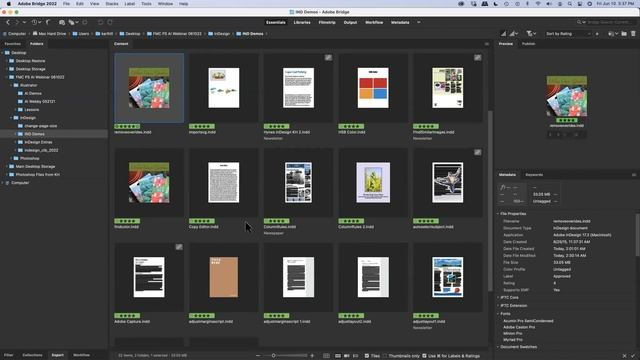640x360 pixels.
Task: Select the HSB Color.indd thumbnail
Action: (373, 88)
